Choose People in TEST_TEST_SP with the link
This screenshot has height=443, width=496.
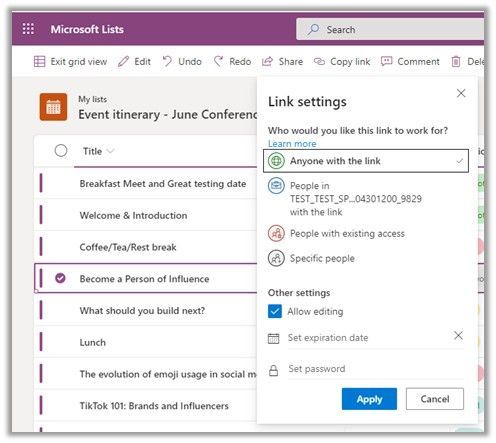[x=366, y=199]
